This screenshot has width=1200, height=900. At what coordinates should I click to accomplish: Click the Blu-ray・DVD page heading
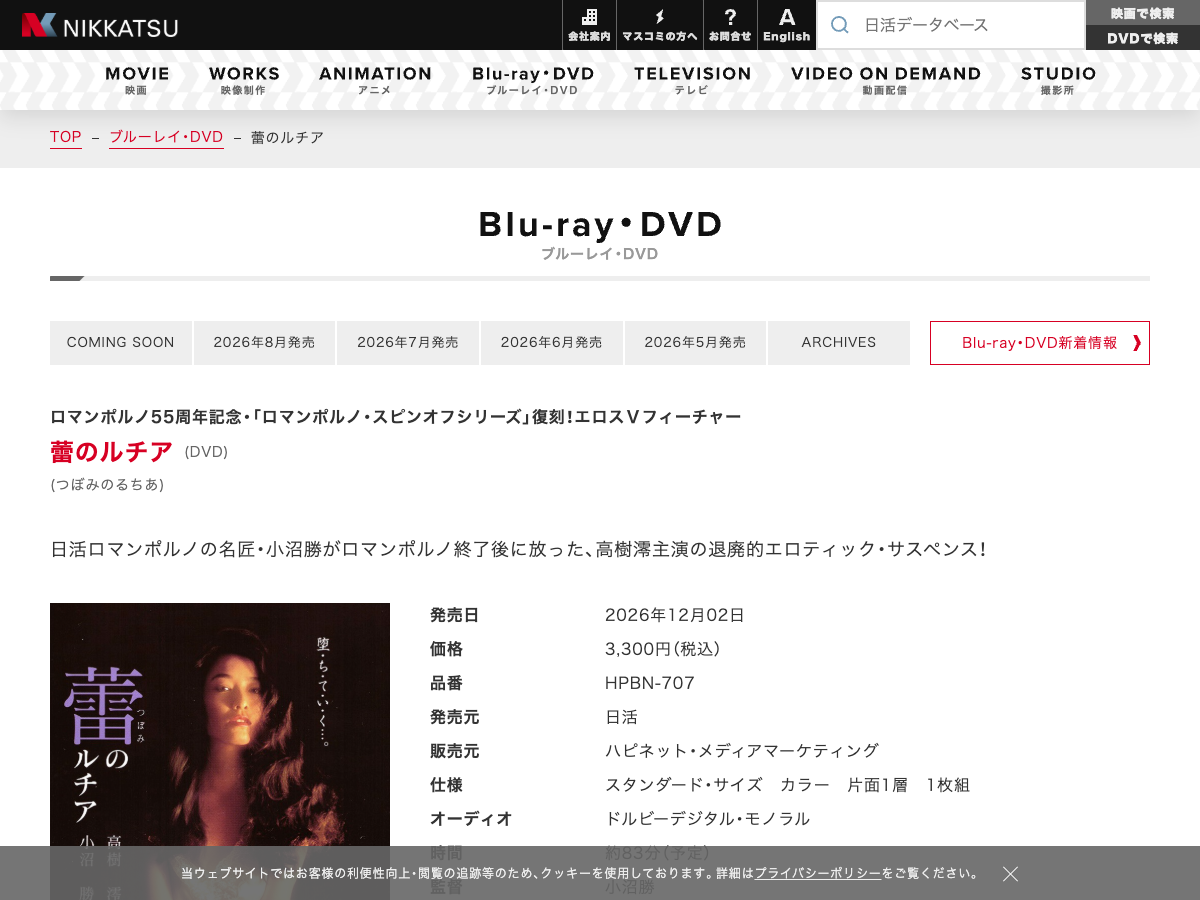pyautogui.click(x=600, y=225)
